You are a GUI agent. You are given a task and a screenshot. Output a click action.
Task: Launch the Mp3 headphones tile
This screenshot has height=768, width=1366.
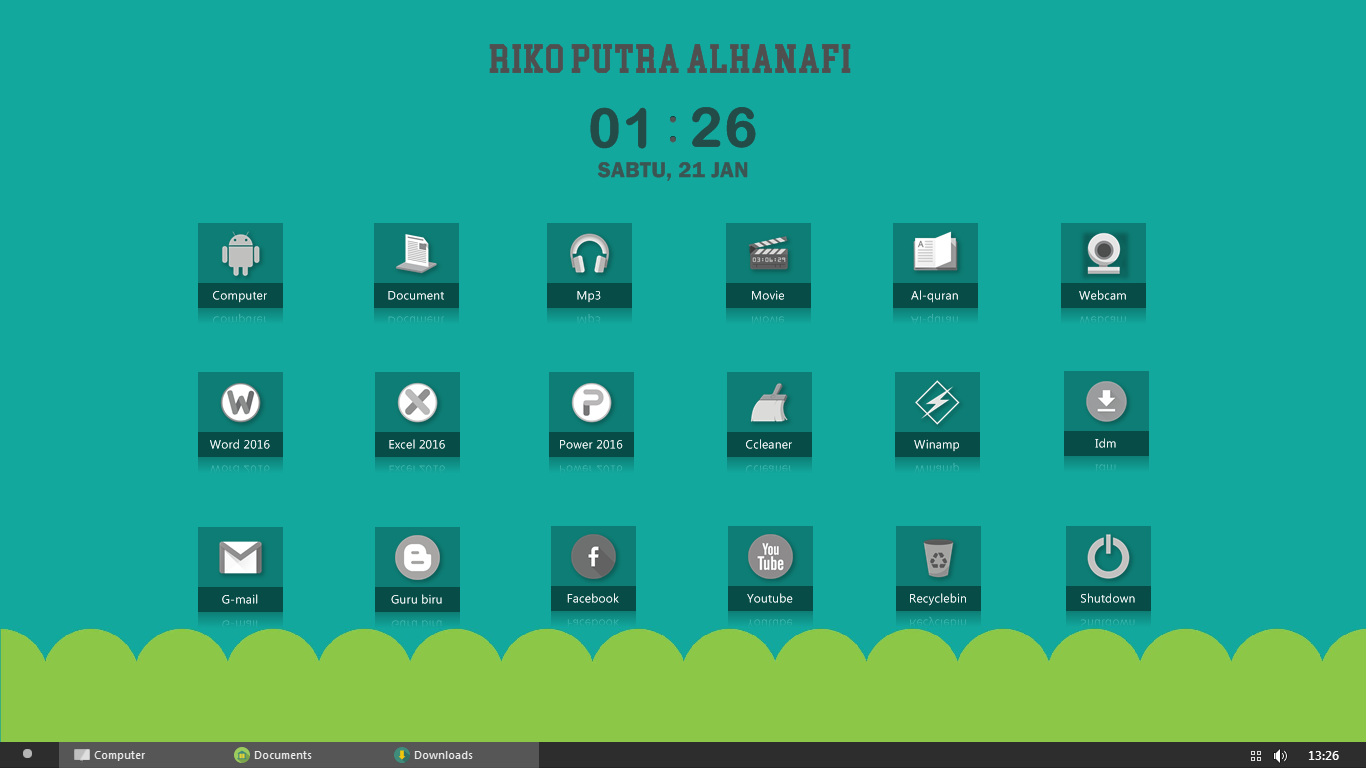(589, 265)
